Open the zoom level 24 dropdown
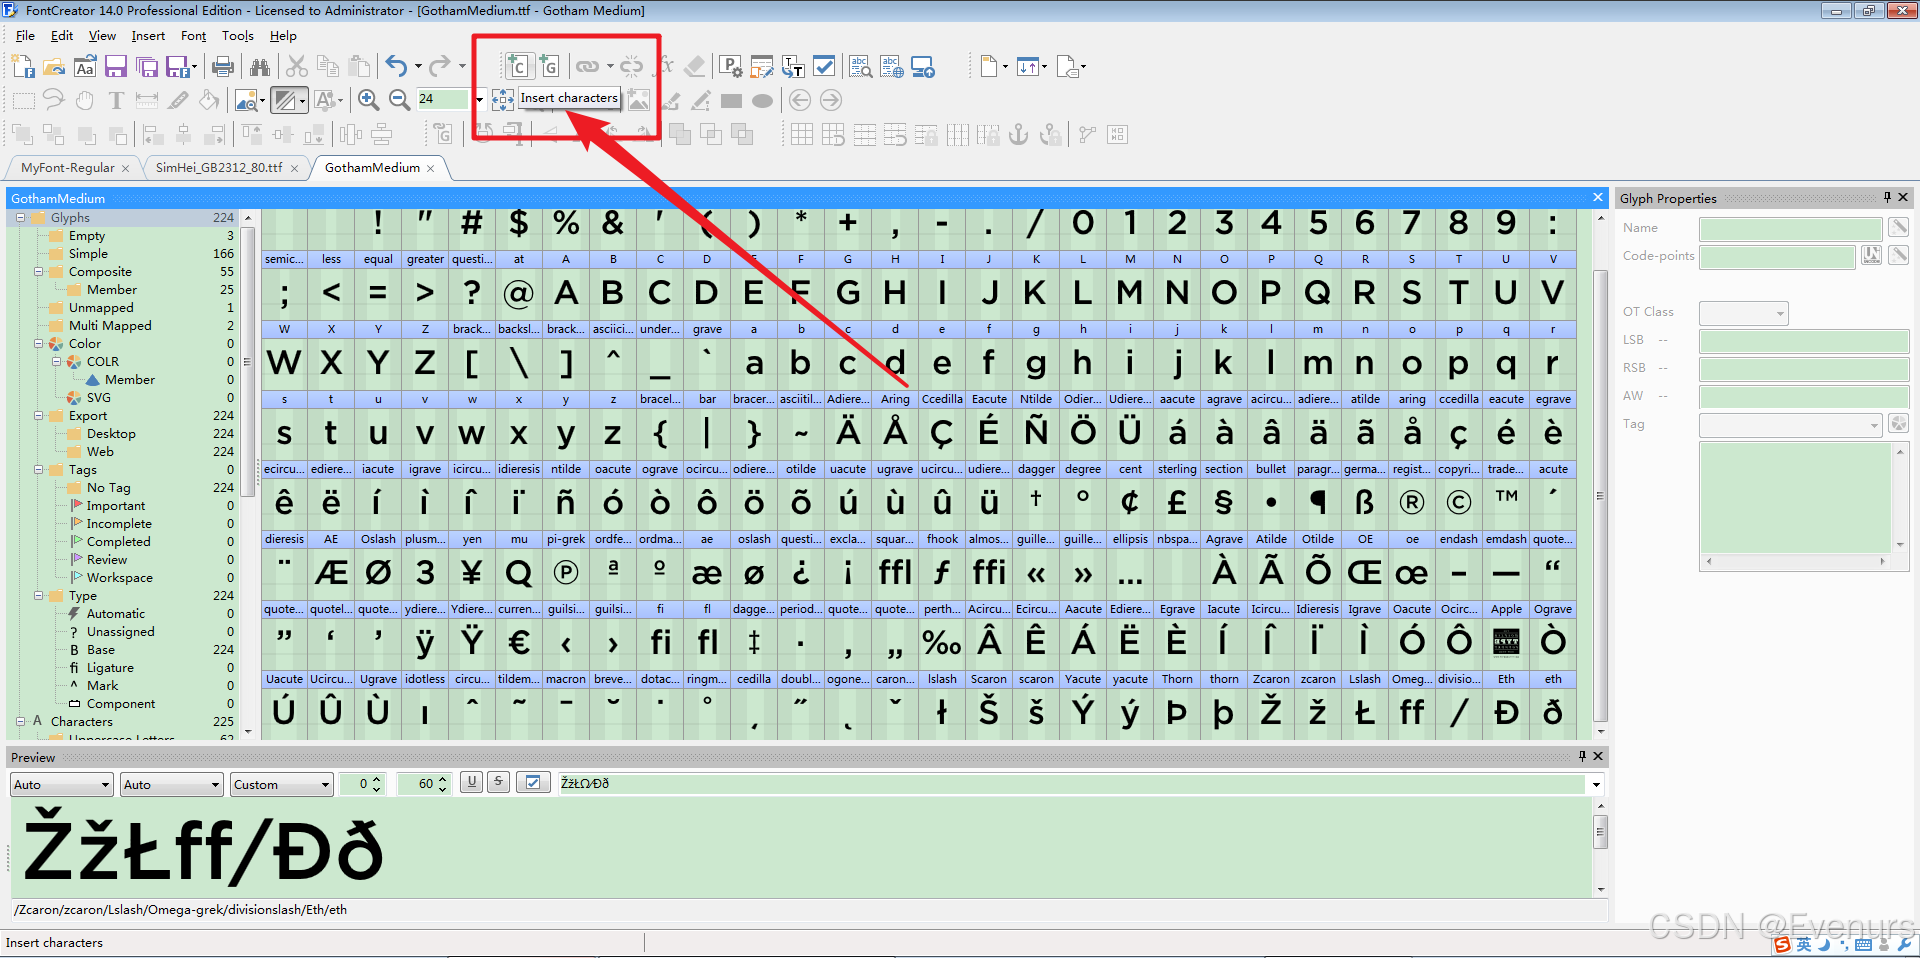1920x958 pixels. [x=479, y=99]
